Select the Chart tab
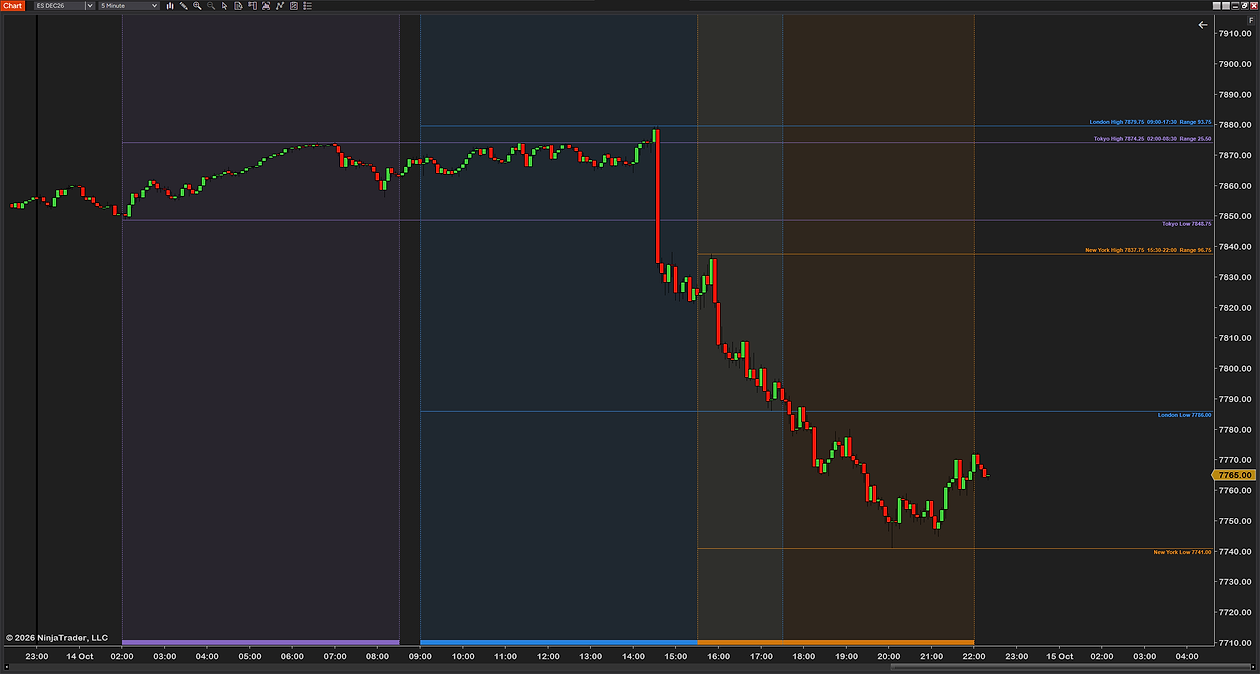This screenshot has width=1260, height=674. (12, 6)
